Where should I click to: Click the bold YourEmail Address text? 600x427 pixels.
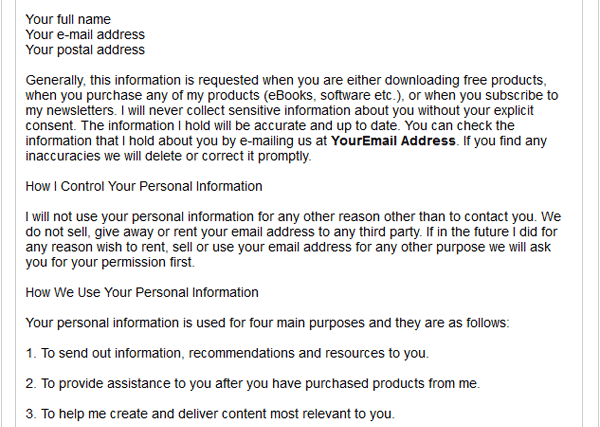tap(393, 141)
